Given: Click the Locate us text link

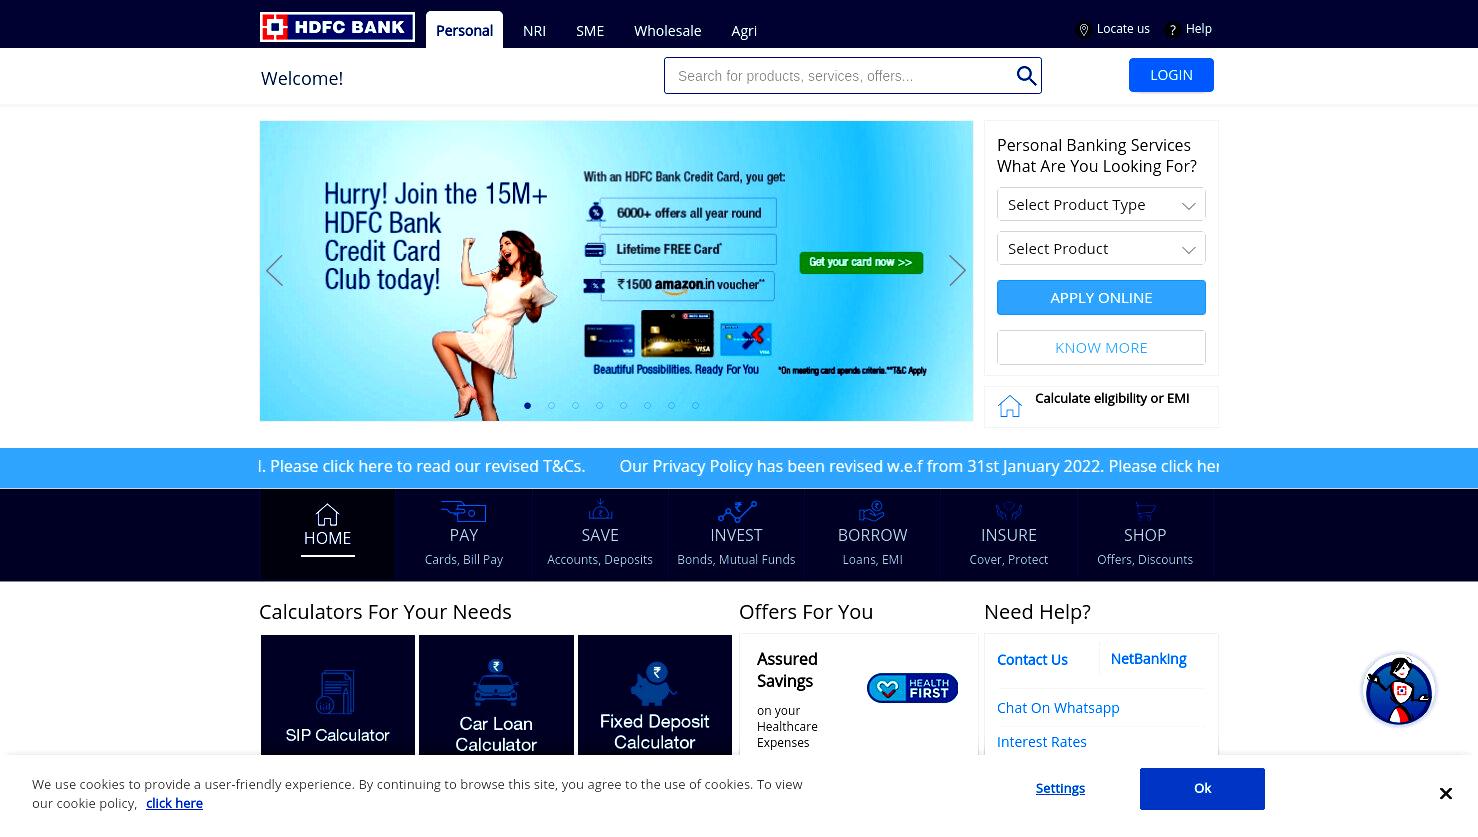Looking at the screenshot, I should point(1123,29).
